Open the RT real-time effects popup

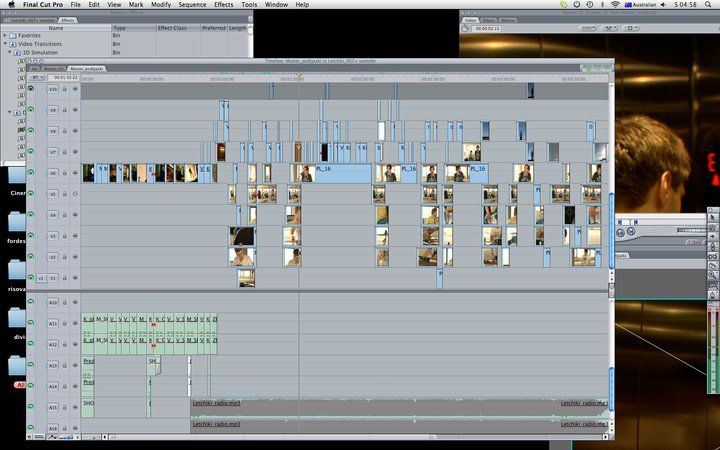coord(36,78)
